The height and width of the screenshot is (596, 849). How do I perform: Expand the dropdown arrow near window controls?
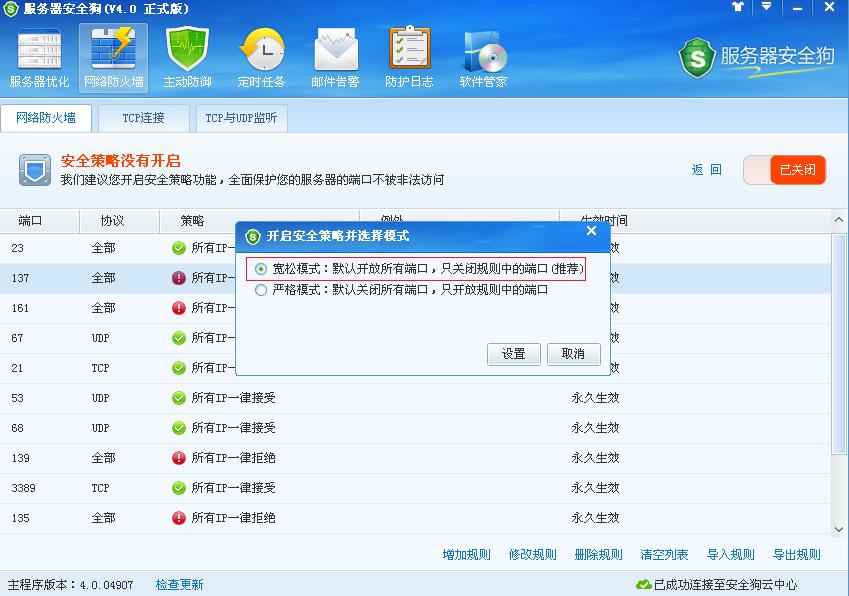[766, 9]
